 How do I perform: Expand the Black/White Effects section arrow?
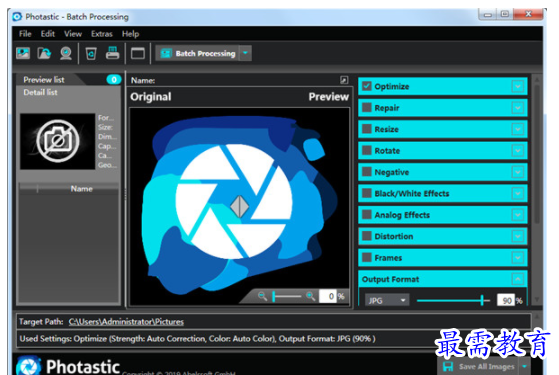click(518, 193)
